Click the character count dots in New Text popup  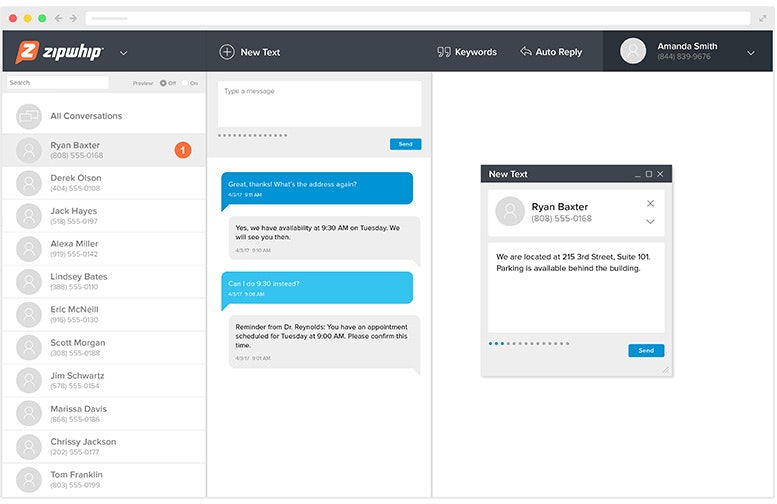[529, 344]
